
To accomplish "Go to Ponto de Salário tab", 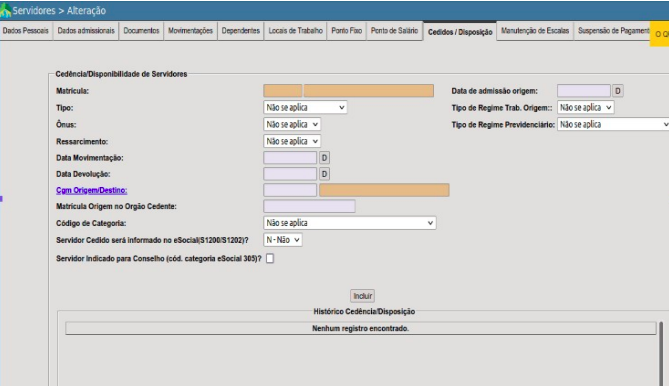I will point(394,31).
